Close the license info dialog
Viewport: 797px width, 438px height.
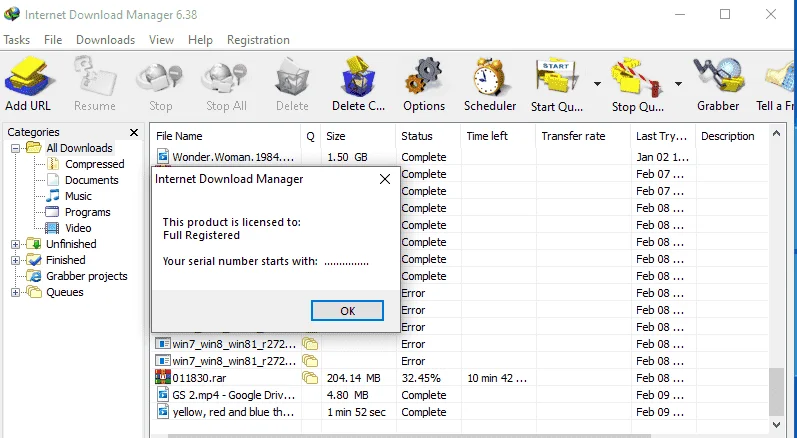(385, 179)
